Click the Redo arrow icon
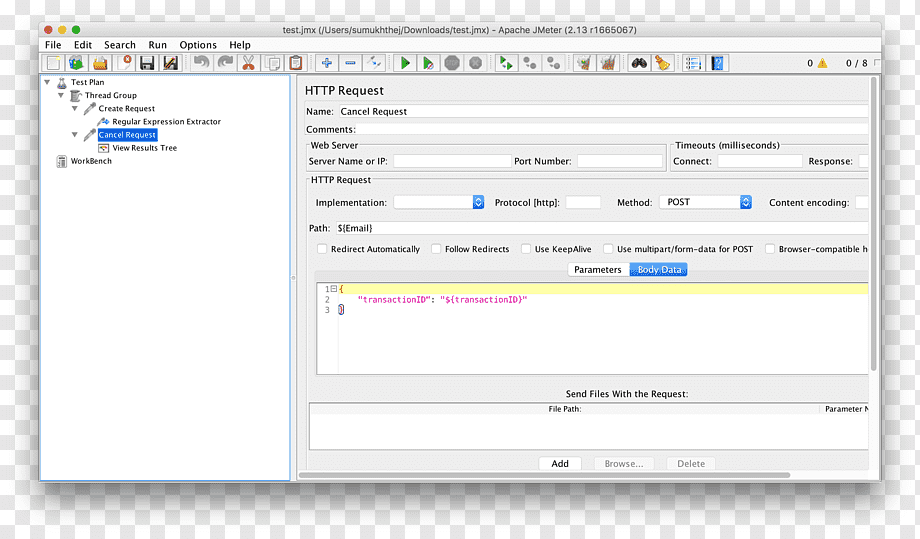Viewport: 920px width, 539px height. point(225,63)
